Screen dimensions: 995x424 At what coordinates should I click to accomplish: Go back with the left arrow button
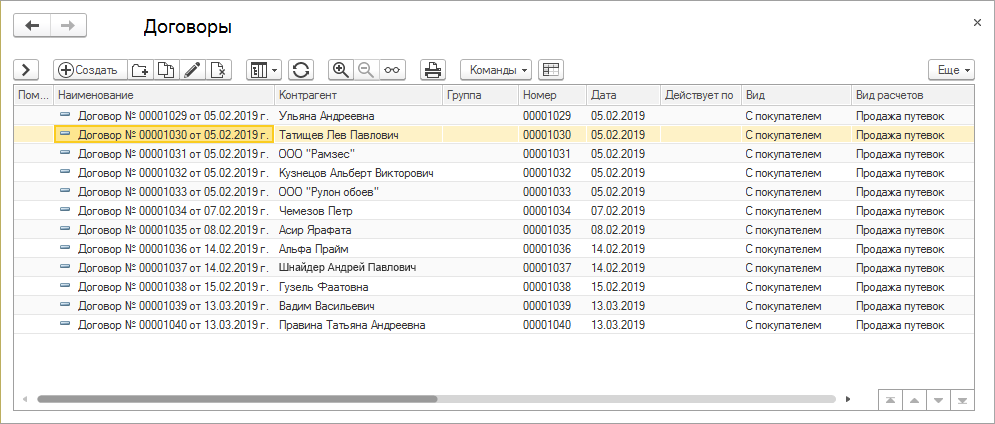[31, 25]
